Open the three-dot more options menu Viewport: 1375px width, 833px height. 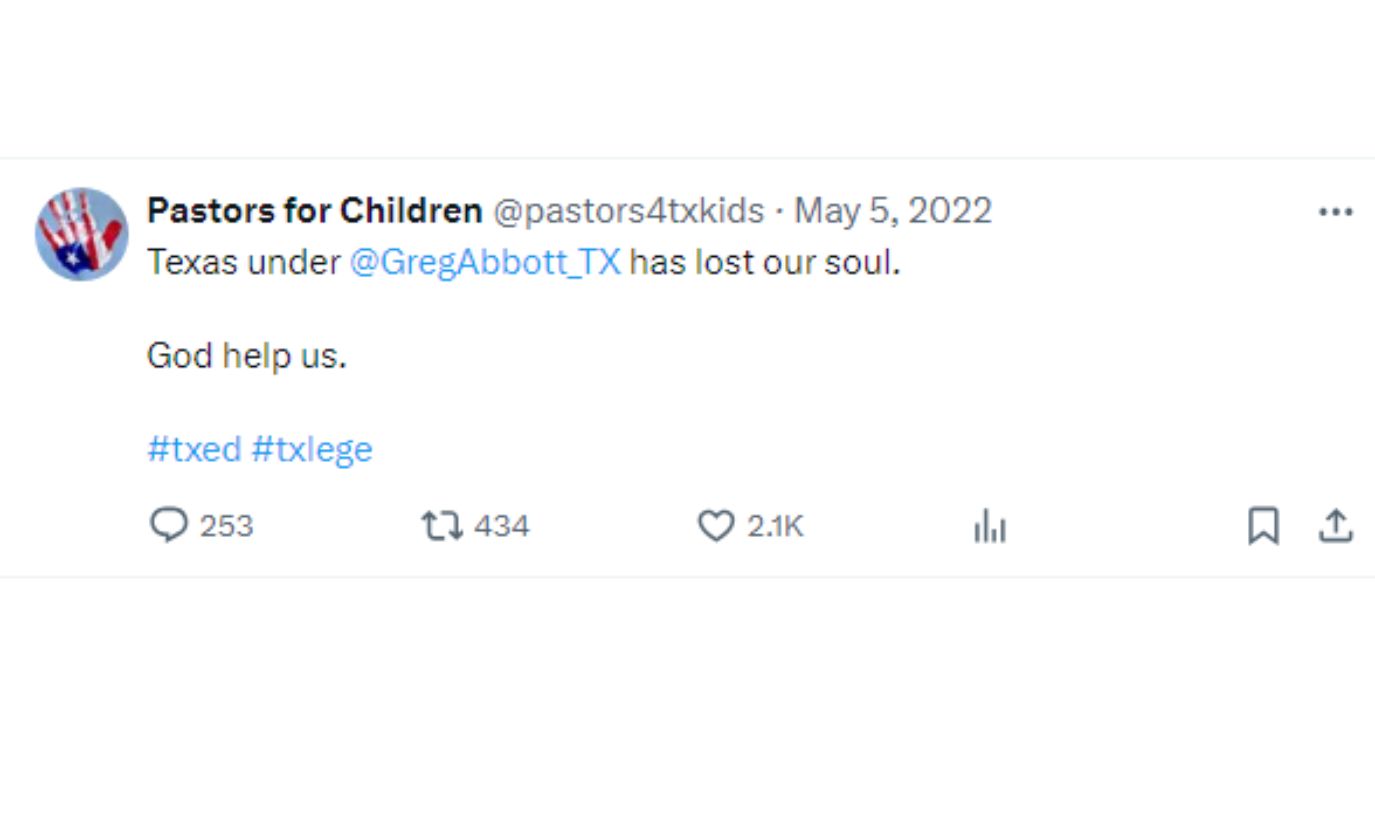(x=1335, y=212)
